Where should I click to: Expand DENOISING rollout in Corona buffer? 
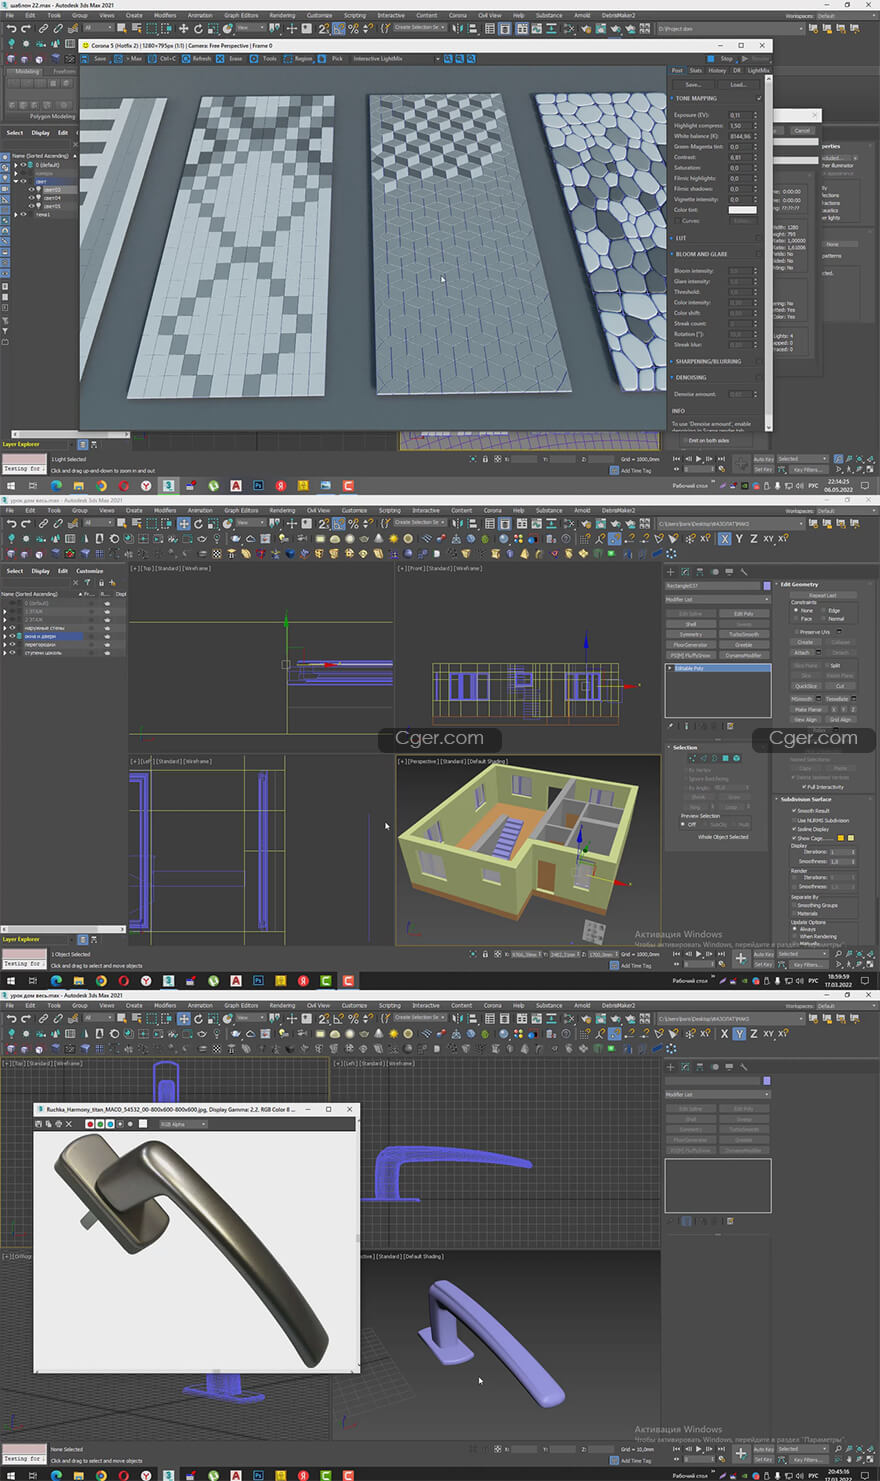[671, 377]
